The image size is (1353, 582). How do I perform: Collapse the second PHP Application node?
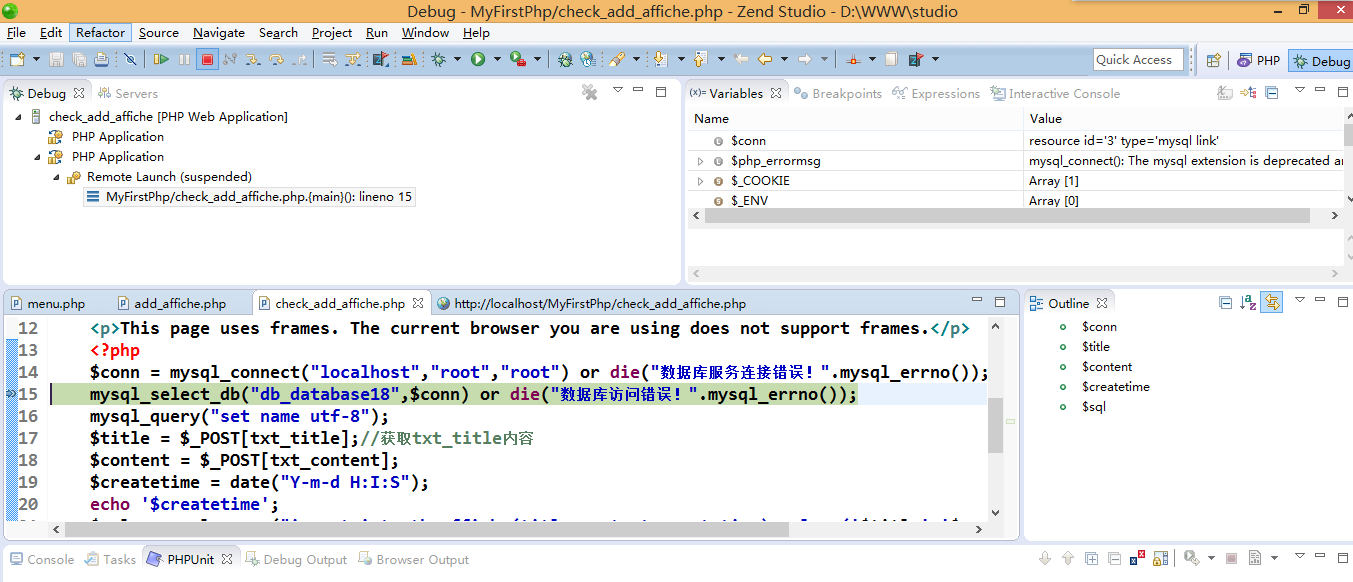37,157
